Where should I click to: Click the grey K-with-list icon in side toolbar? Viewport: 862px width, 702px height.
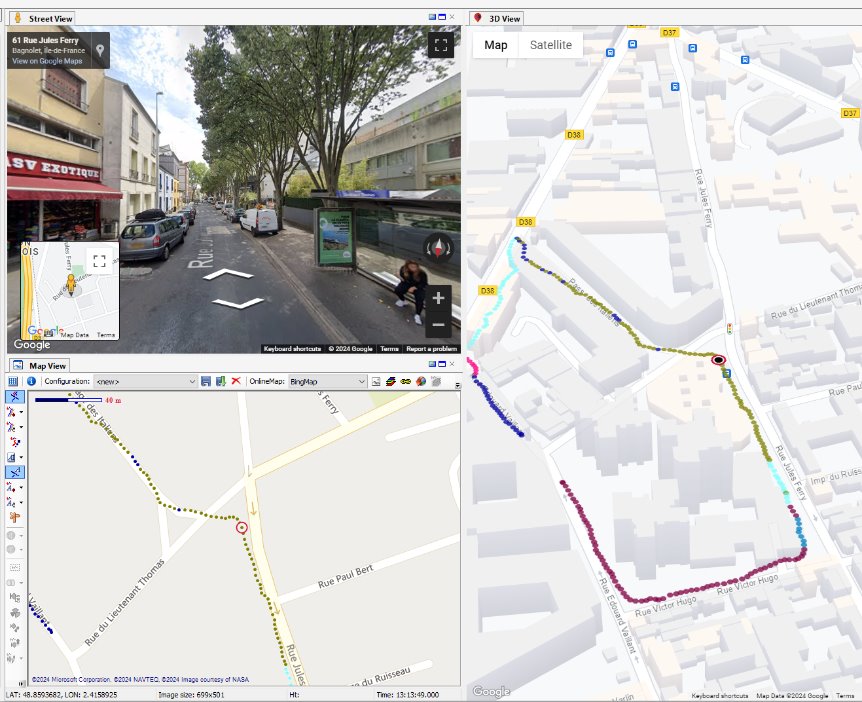click(x=14, y=598)
